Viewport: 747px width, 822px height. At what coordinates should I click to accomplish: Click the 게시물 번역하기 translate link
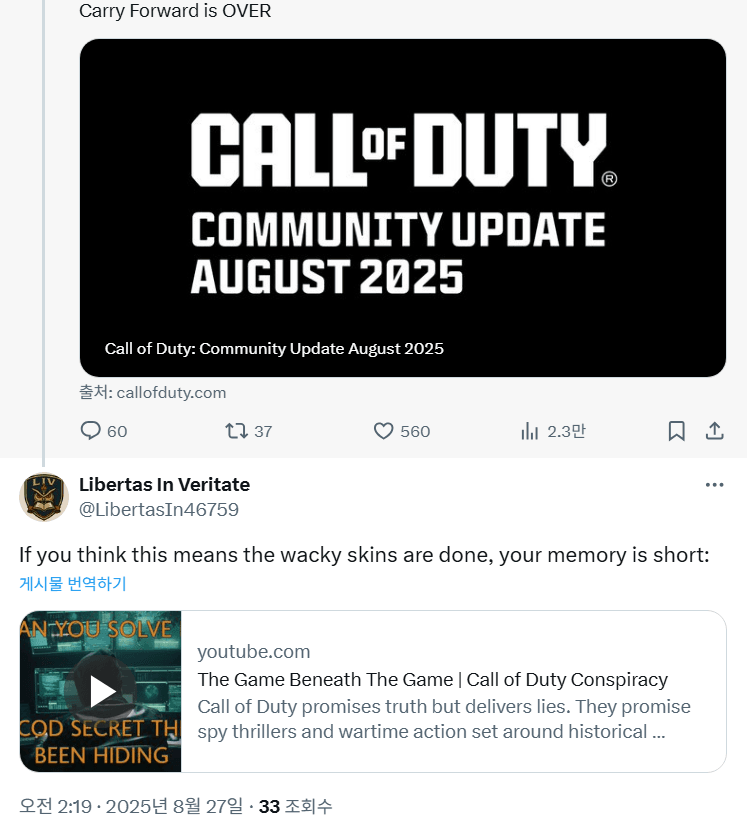[x=73, y=583]
